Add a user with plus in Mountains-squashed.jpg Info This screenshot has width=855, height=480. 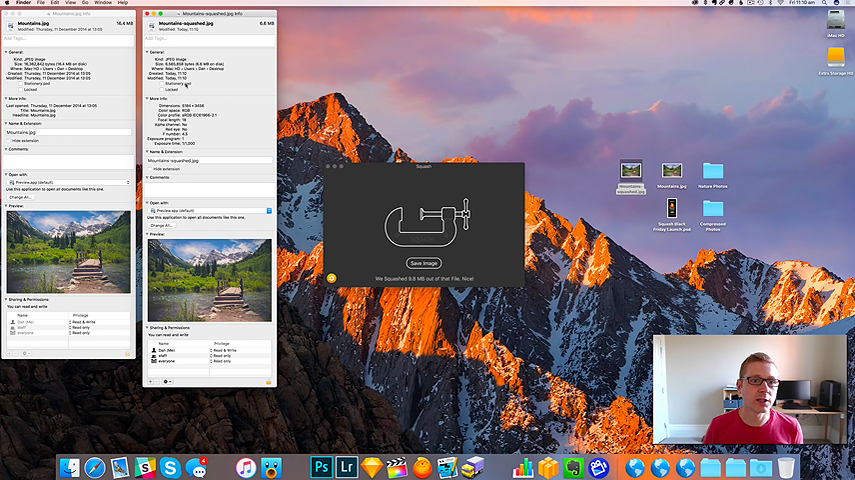tap(150, 382)
